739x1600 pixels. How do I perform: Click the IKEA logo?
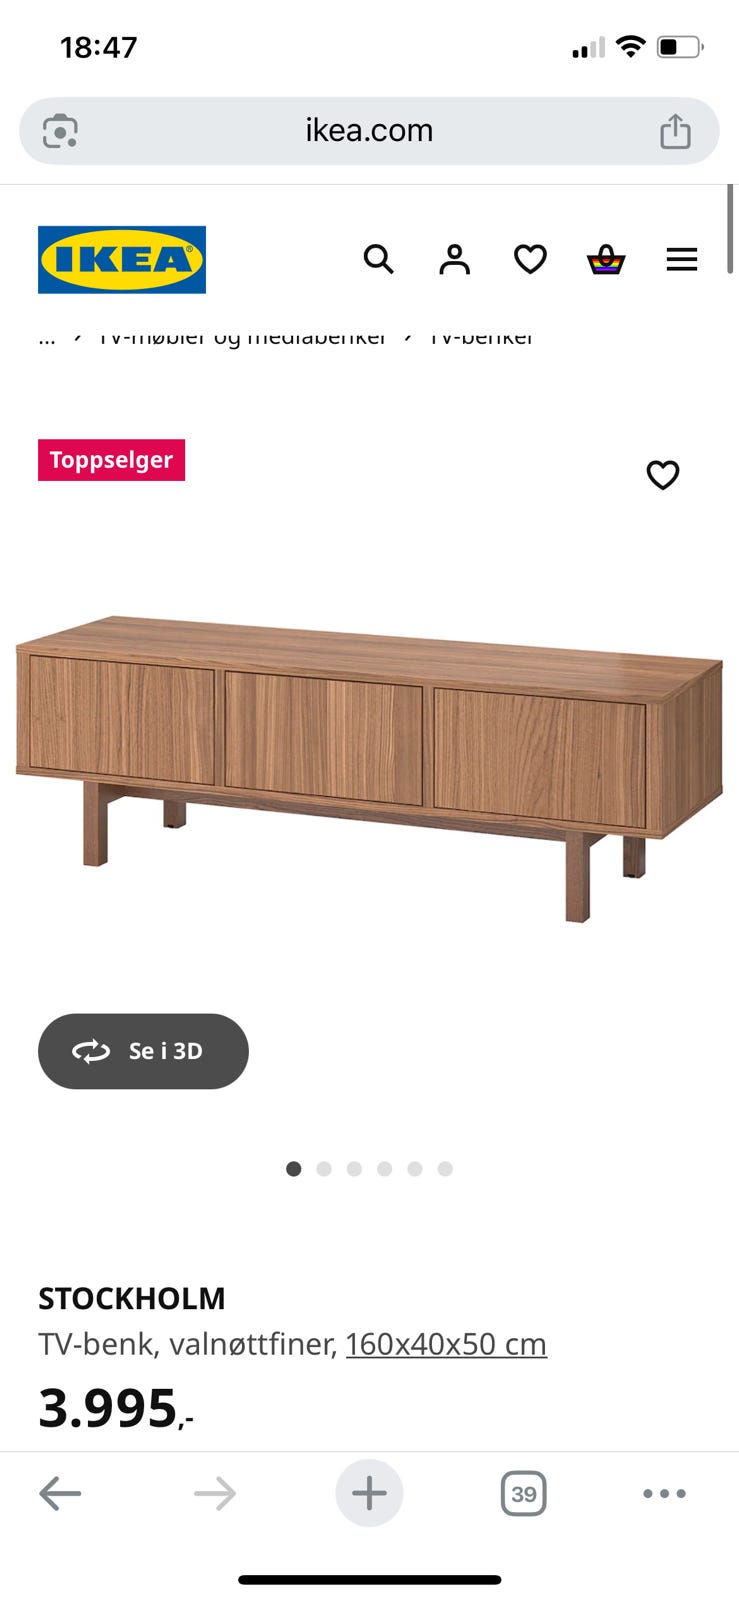[x=122, y=259]
